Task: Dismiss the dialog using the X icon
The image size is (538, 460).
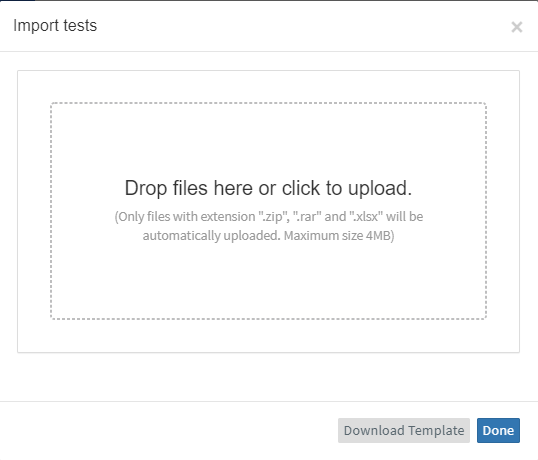Action: [516, 27]
